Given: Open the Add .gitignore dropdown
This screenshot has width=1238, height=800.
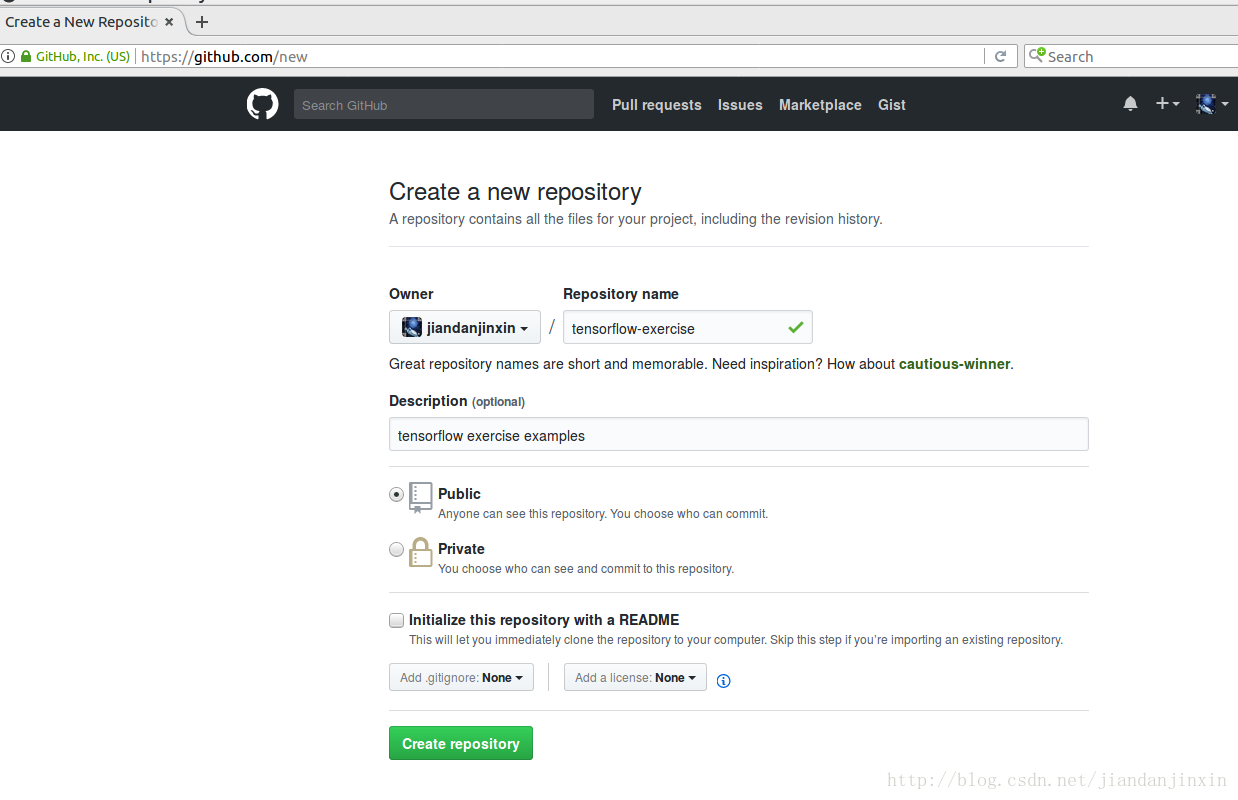Looking at the screenshot, I should pyautogui.click(x=461, y=677).
